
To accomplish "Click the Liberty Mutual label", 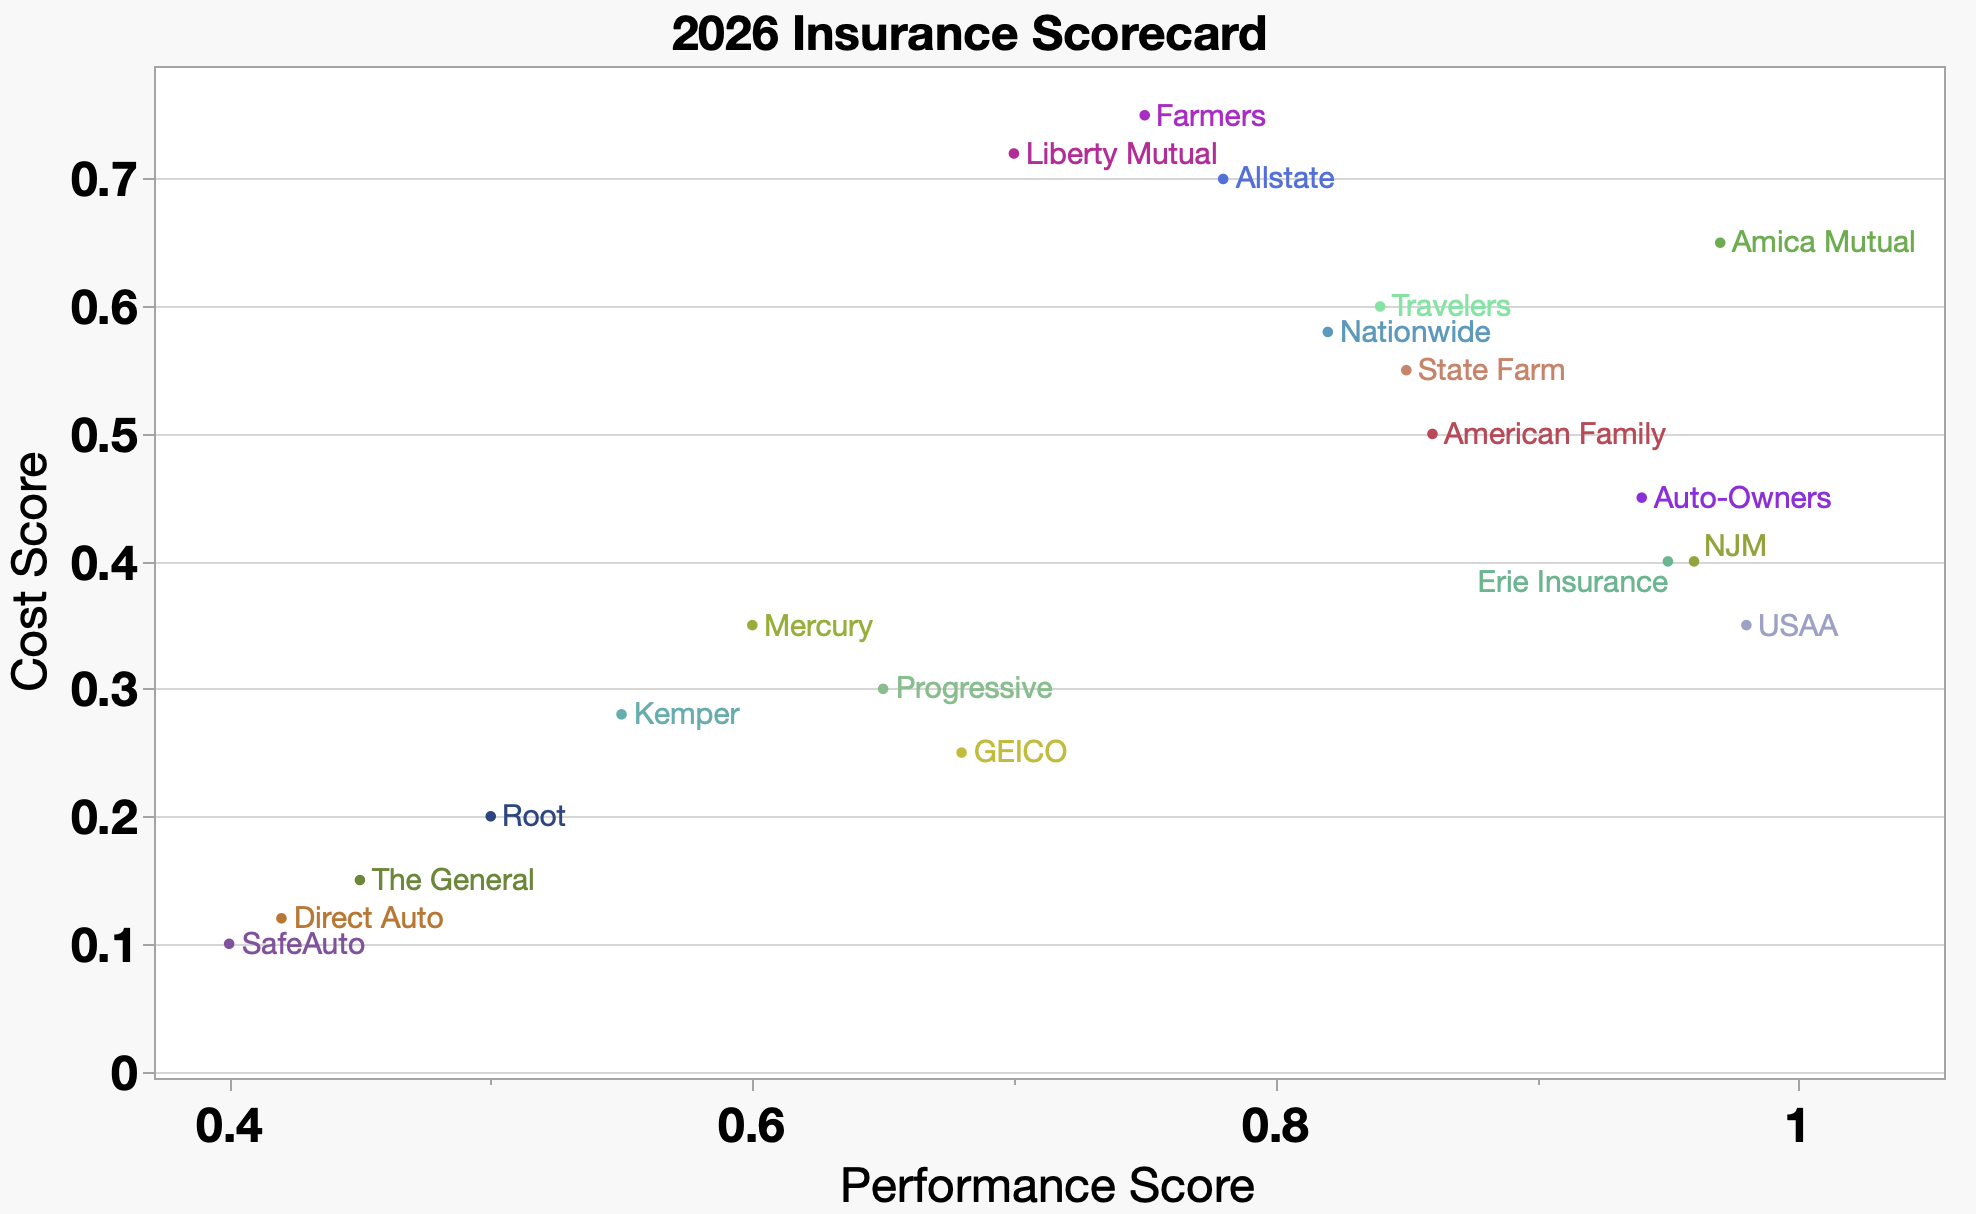I will click(1121, 154).
